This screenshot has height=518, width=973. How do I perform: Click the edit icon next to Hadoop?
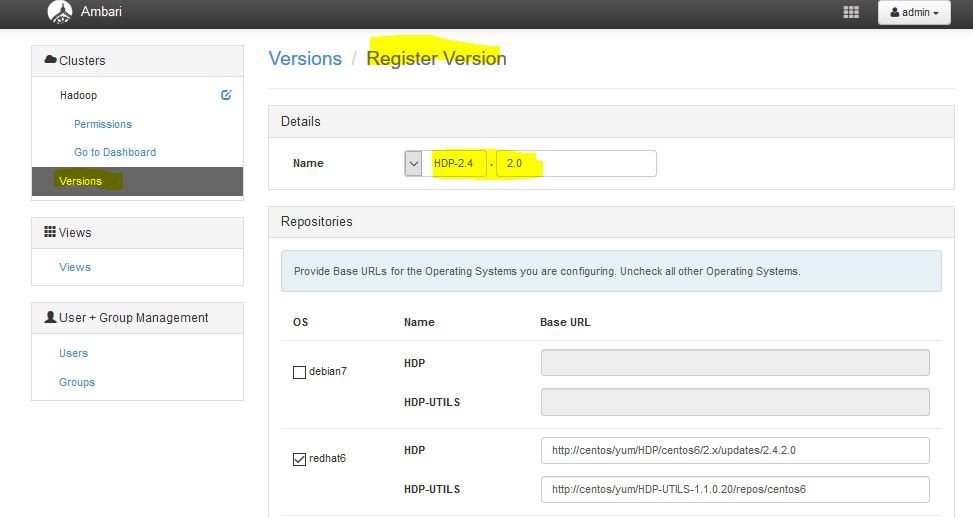(226, 95)
